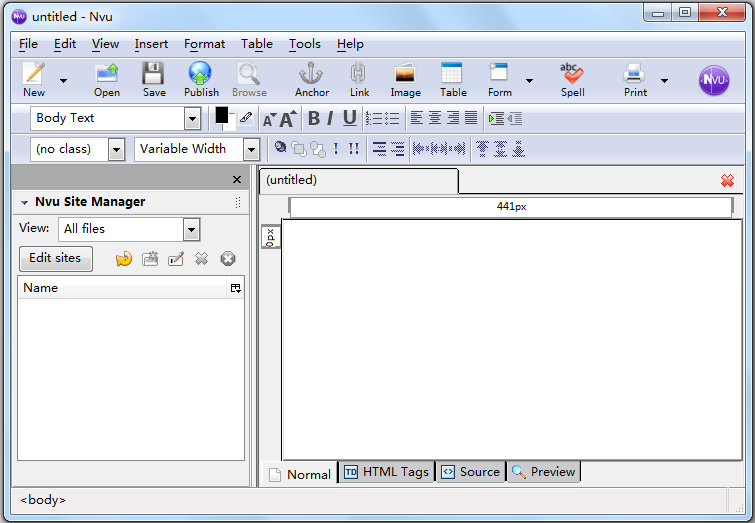This screenshot has width=755, height=523.
Task: Click the Publish globe icon
Action: (x=201, y=75)
